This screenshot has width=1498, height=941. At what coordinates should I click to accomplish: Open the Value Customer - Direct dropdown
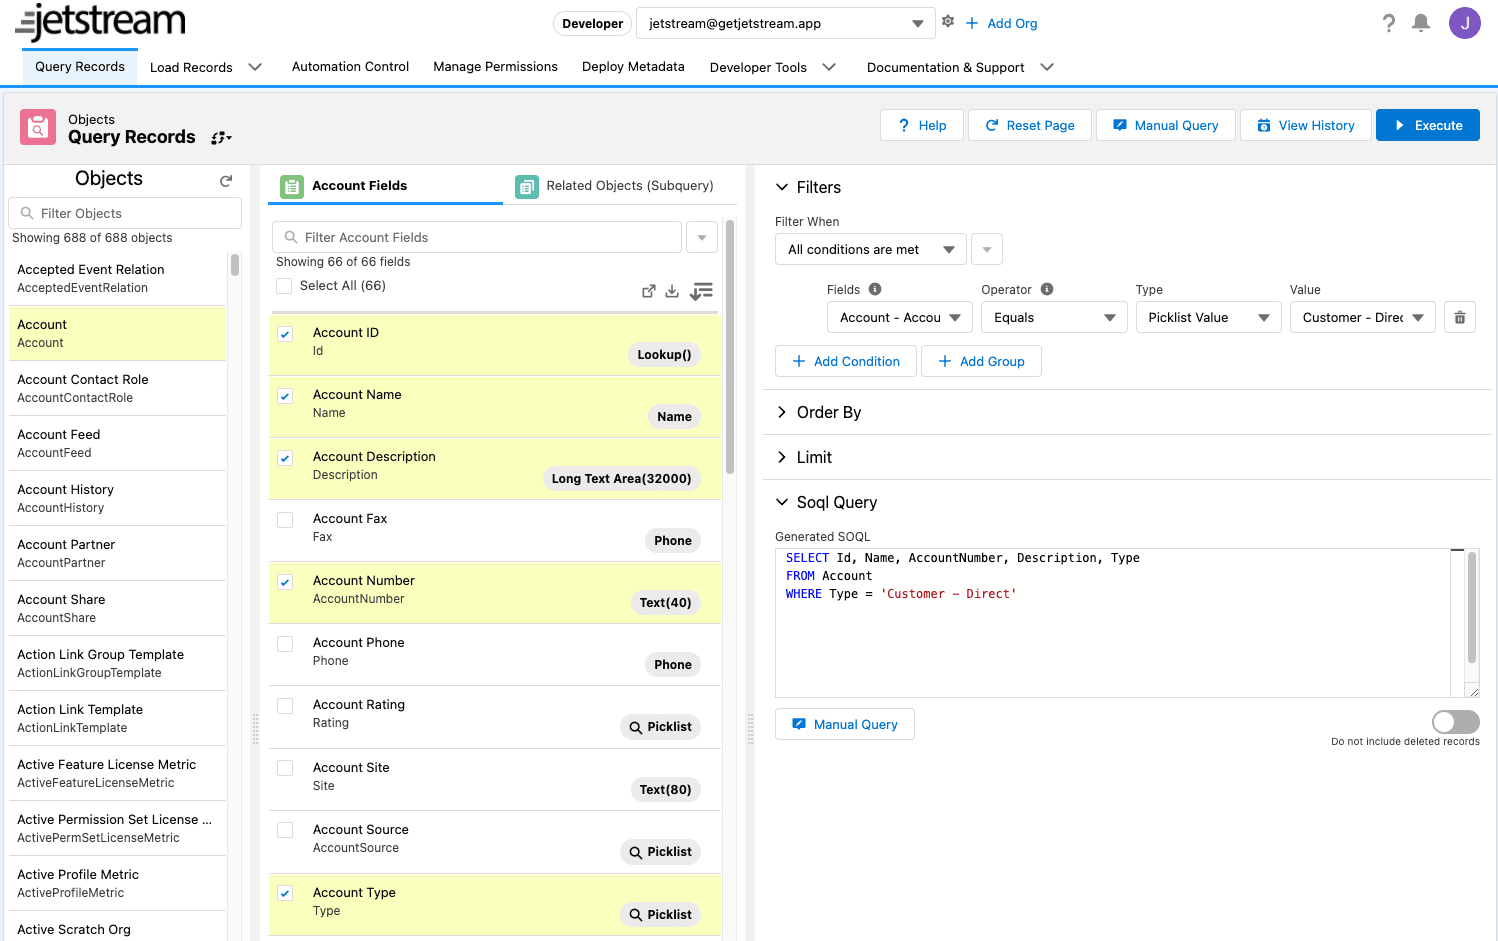tap(1363, 317)
